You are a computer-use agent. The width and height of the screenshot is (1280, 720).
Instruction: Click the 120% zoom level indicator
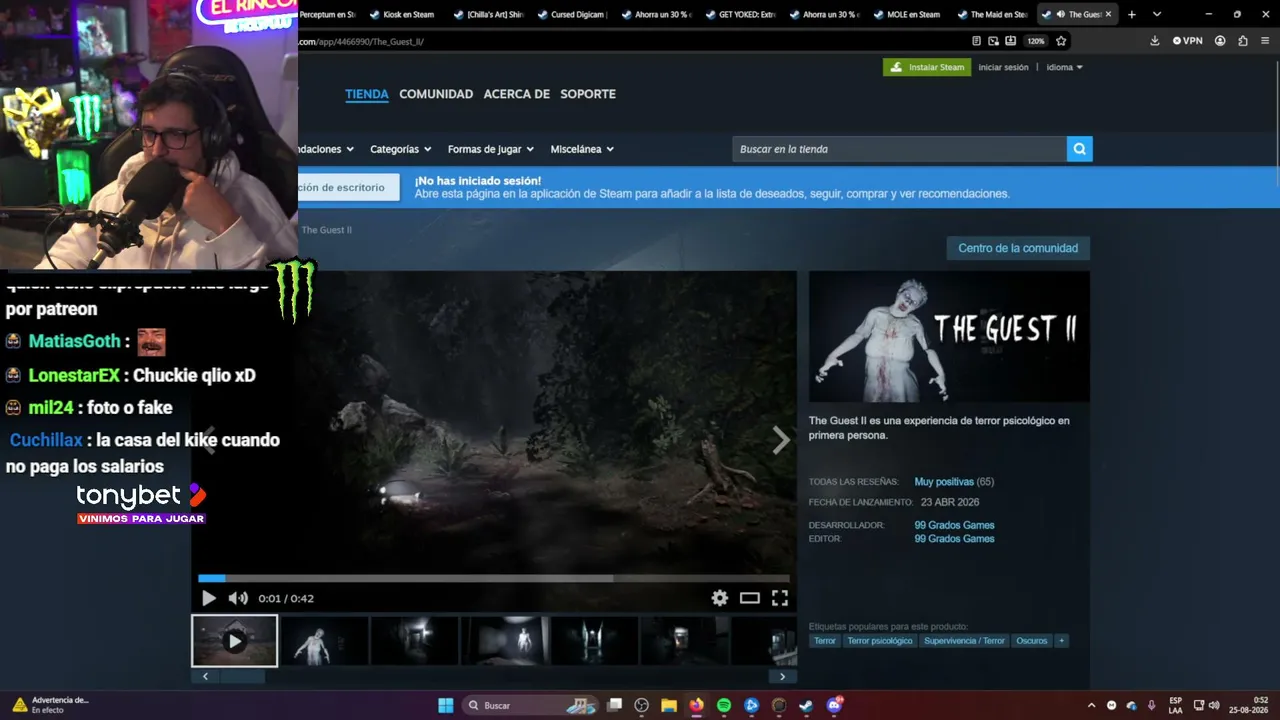(x=1036, y=41)
